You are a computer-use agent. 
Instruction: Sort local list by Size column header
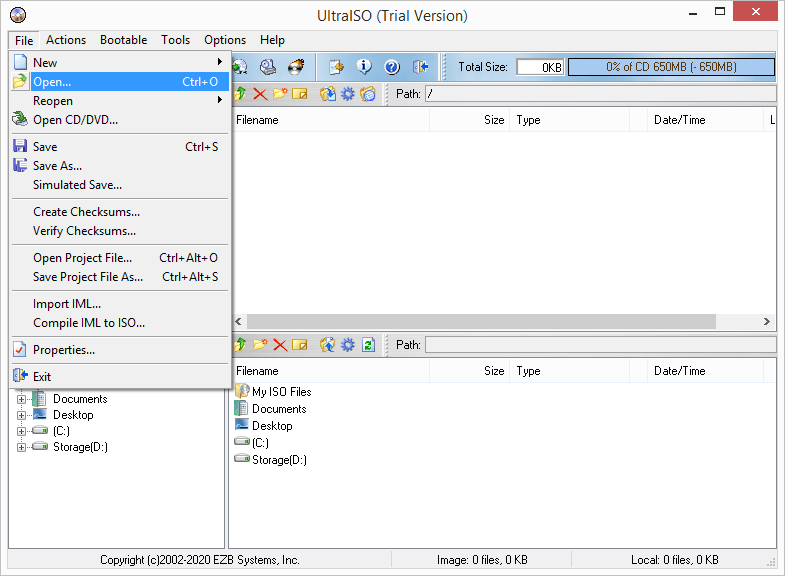point(469,371)
